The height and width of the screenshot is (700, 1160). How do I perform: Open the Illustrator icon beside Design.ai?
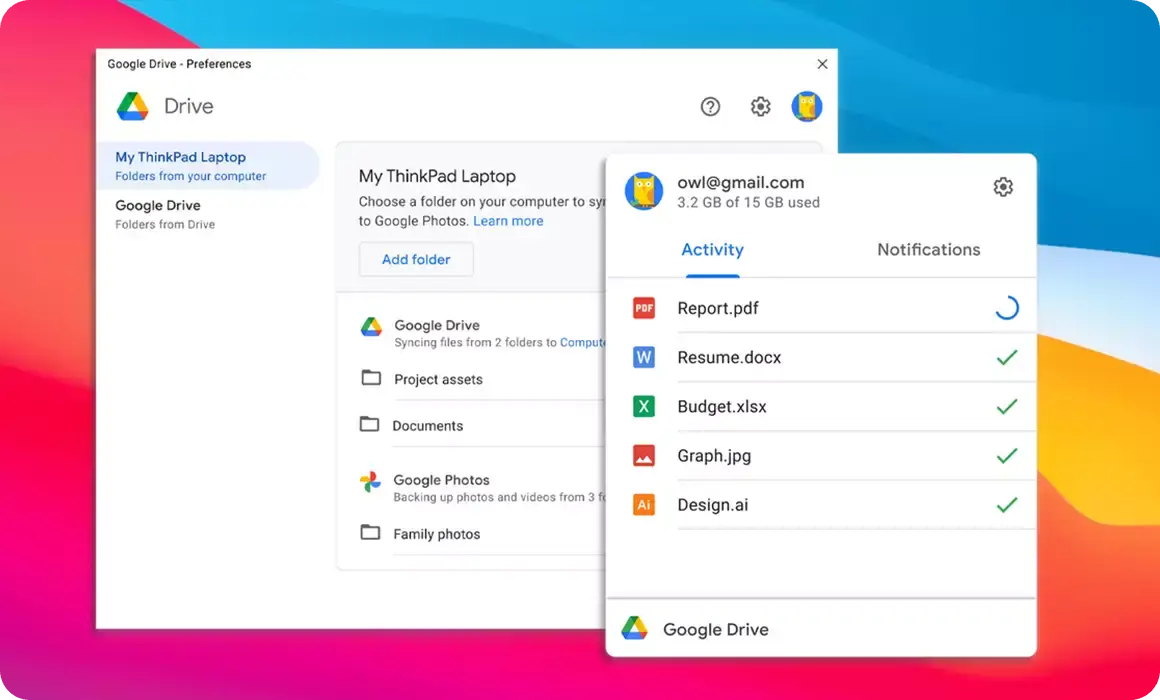[x=643, y=504]
